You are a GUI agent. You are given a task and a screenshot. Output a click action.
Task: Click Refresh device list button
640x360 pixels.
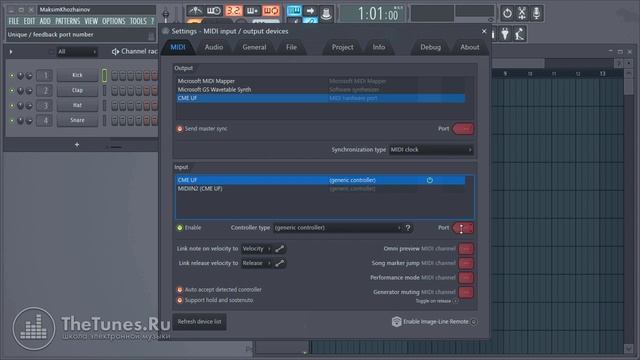point(199,322)
